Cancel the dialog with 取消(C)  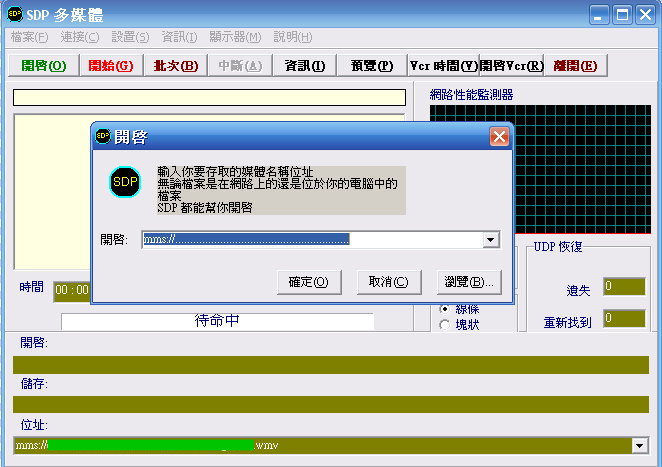click(x=388, y=282)
